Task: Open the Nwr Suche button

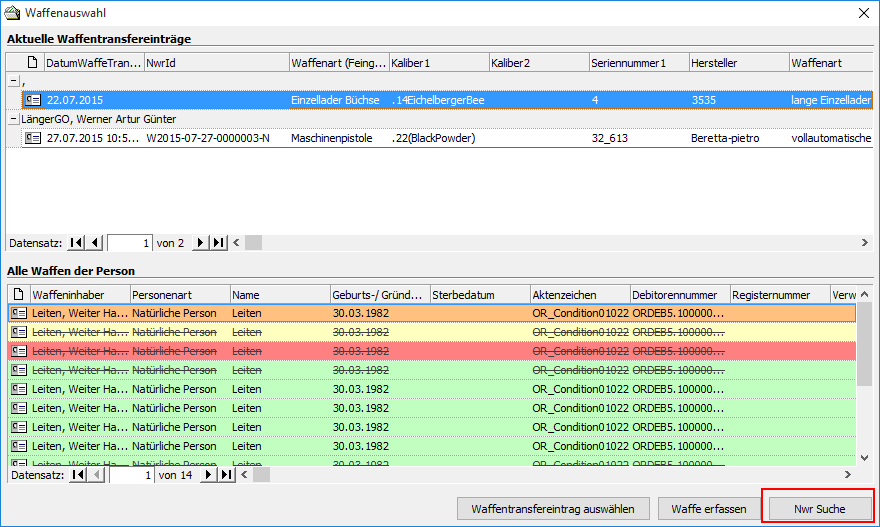Action: [x=818, y=509]
